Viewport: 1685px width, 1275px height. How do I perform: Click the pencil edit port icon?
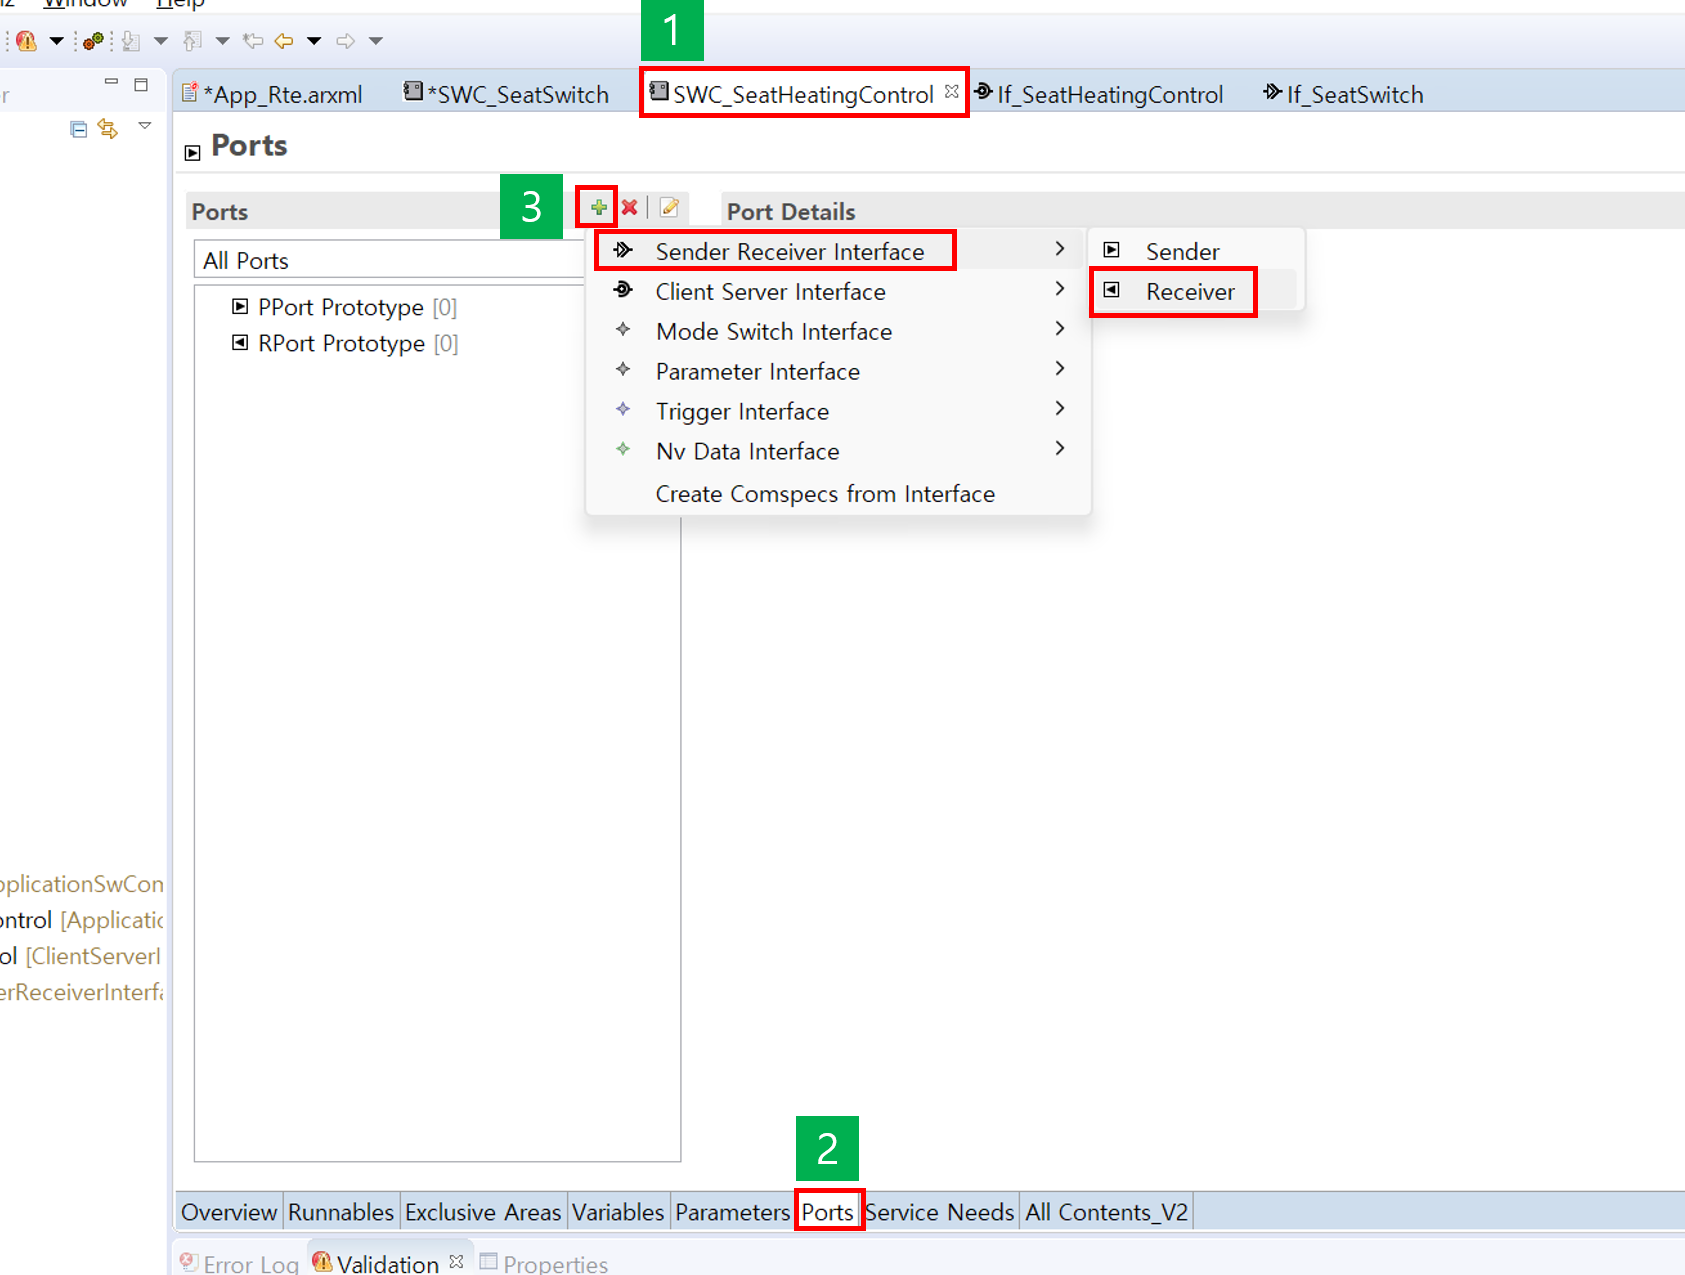point(669,207)
